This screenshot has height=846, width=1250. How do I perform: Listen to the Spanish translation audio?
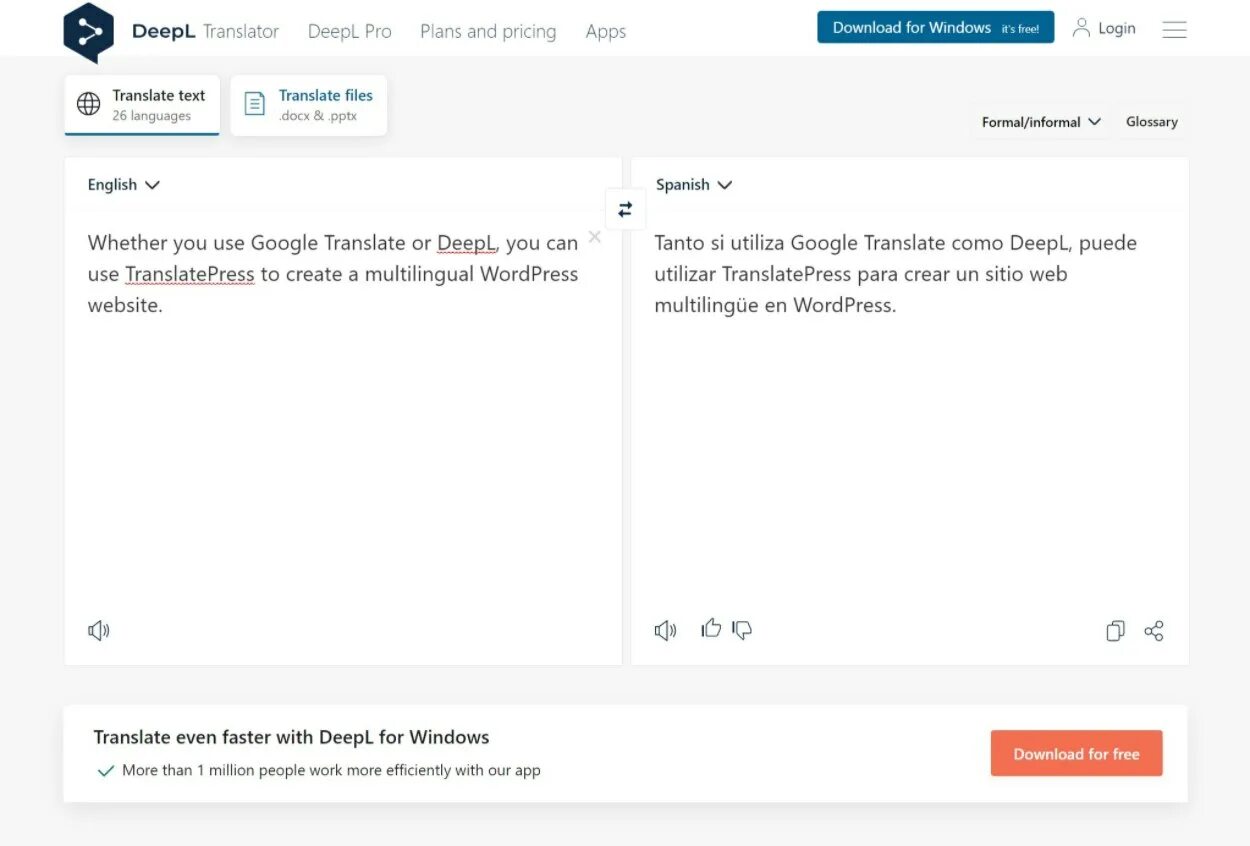665,631
